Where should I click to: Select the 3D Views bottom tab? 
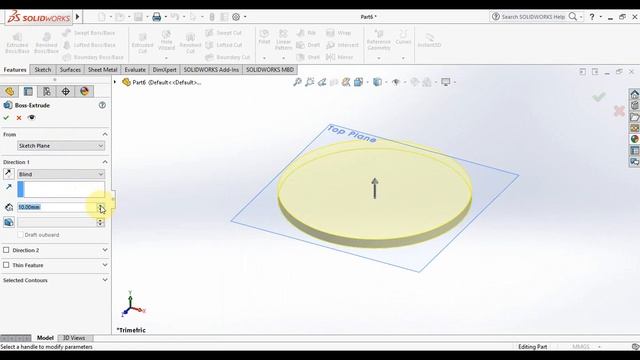tap(74, 338)
